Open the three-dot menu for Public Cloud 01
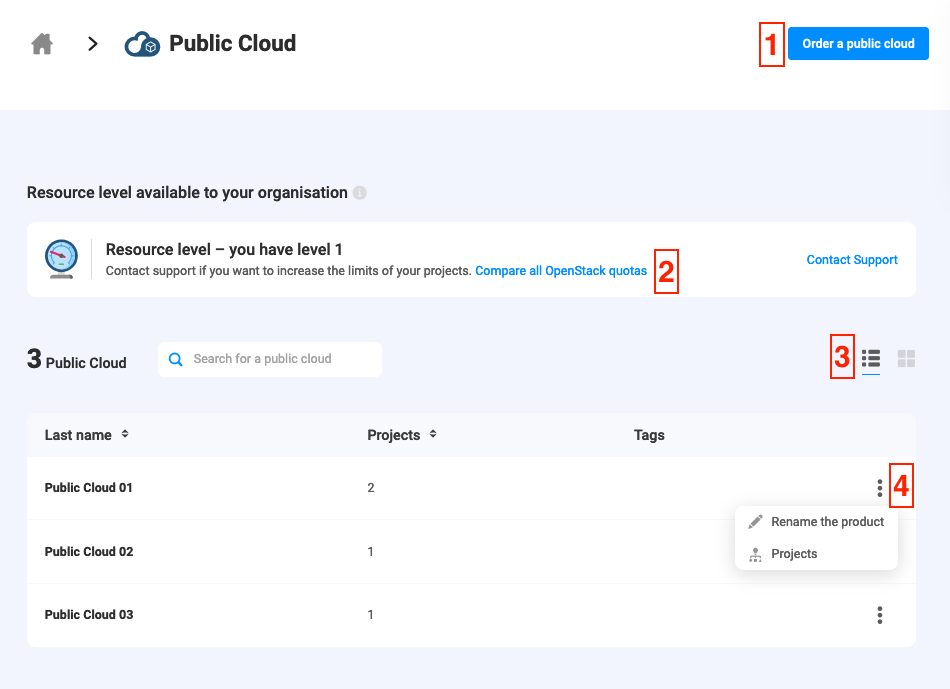The image size is (950, 689). pos(879,488)
